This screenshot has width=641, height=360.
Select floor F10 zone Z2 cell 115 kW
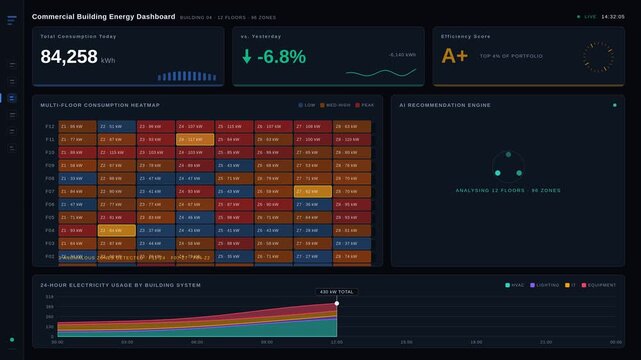pyautogui.click(x=117, y=152)
